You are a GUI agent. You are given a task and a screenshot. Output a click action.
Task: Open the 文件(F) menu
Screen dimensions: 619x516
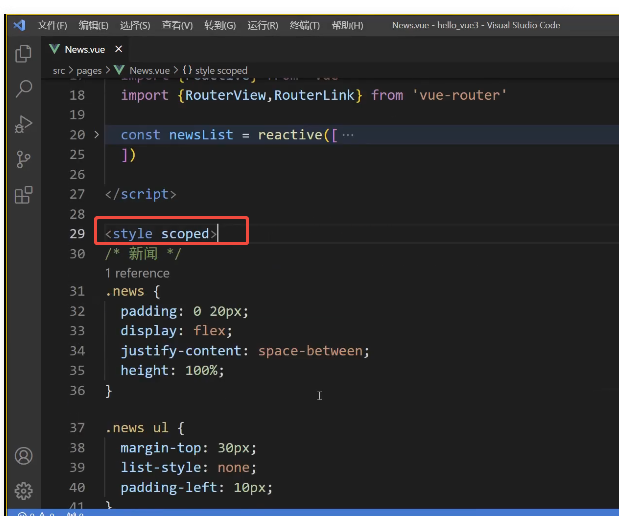click(53, 26)
